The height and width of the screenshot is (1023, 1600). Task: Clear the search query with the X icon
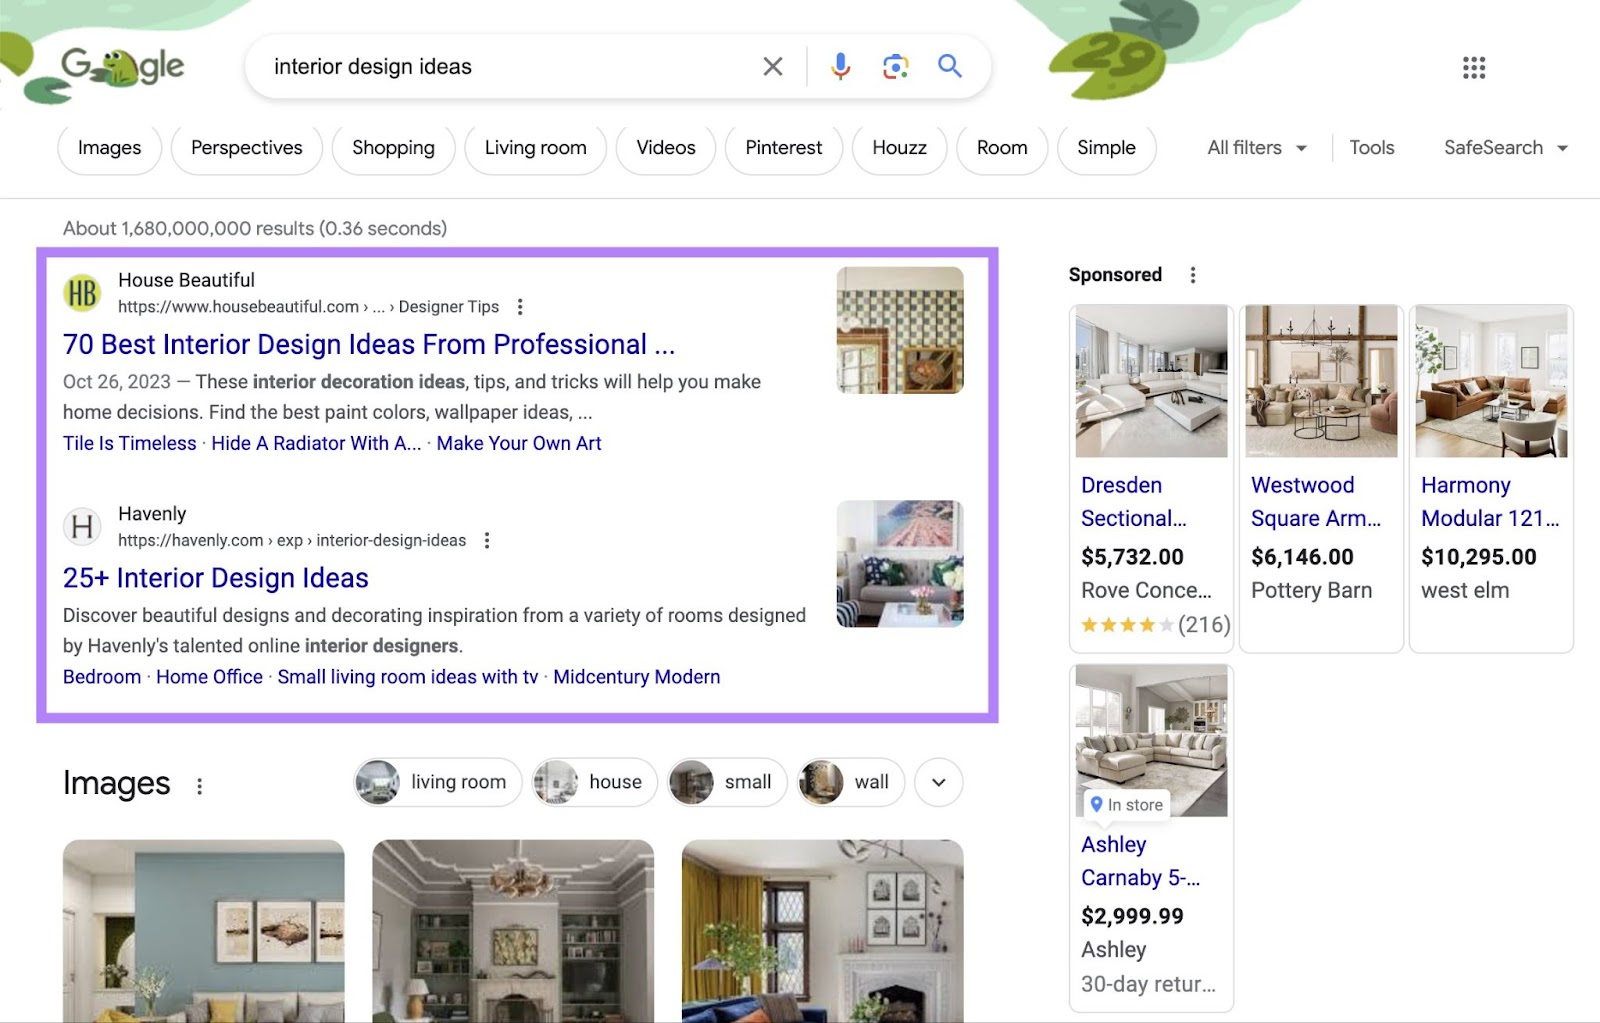click(772, 66)
